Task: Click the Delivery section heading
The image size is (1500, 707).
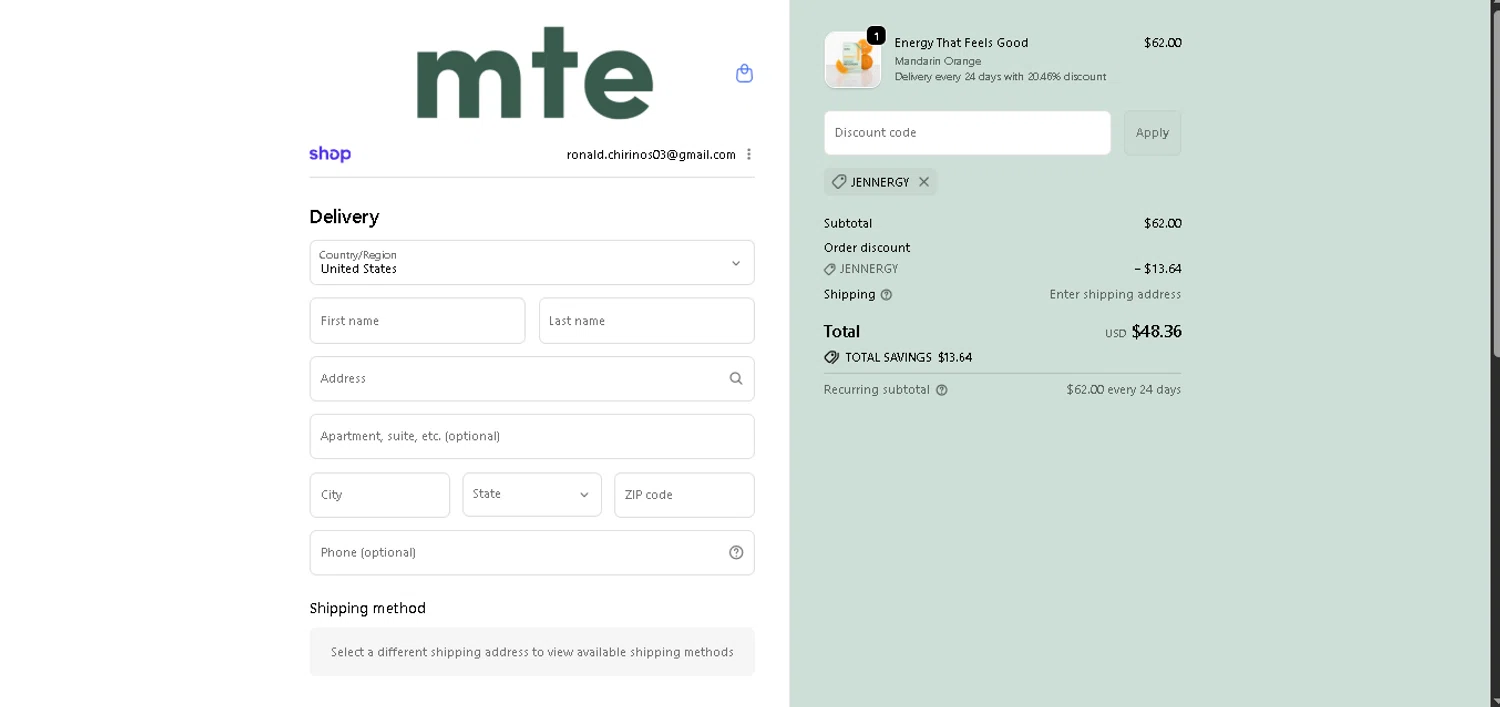Action: [x=344, y=217]
